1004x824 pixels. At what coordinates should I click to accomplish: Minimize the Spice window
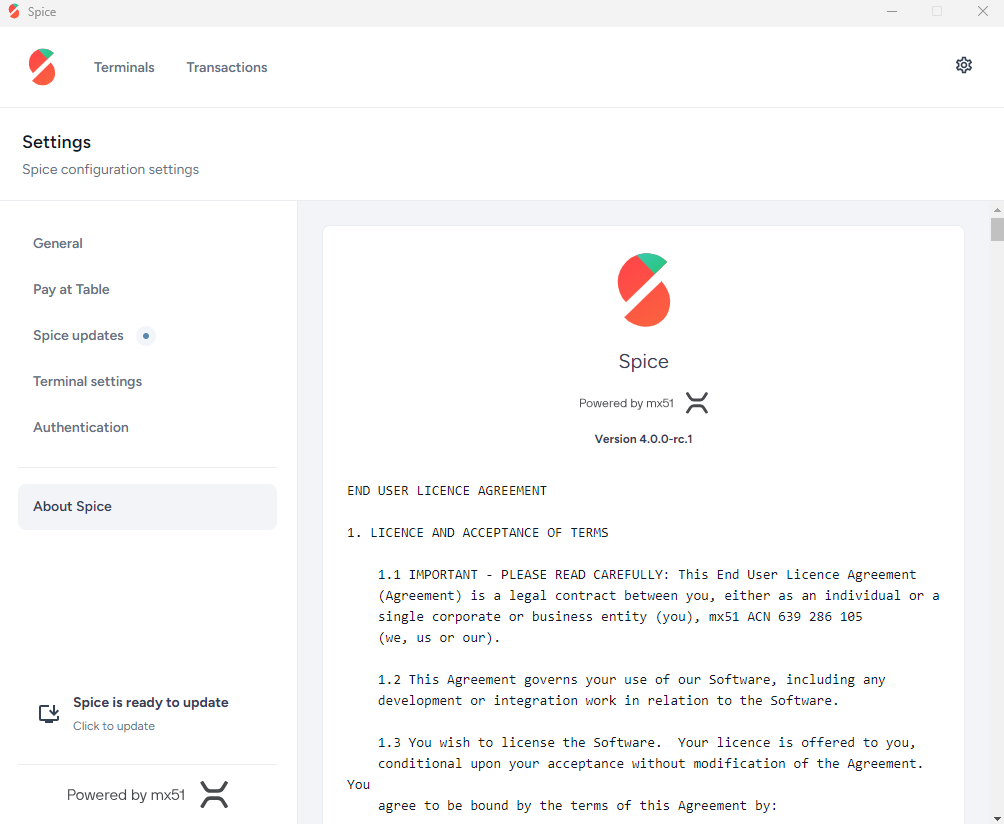tap(891, 12)
